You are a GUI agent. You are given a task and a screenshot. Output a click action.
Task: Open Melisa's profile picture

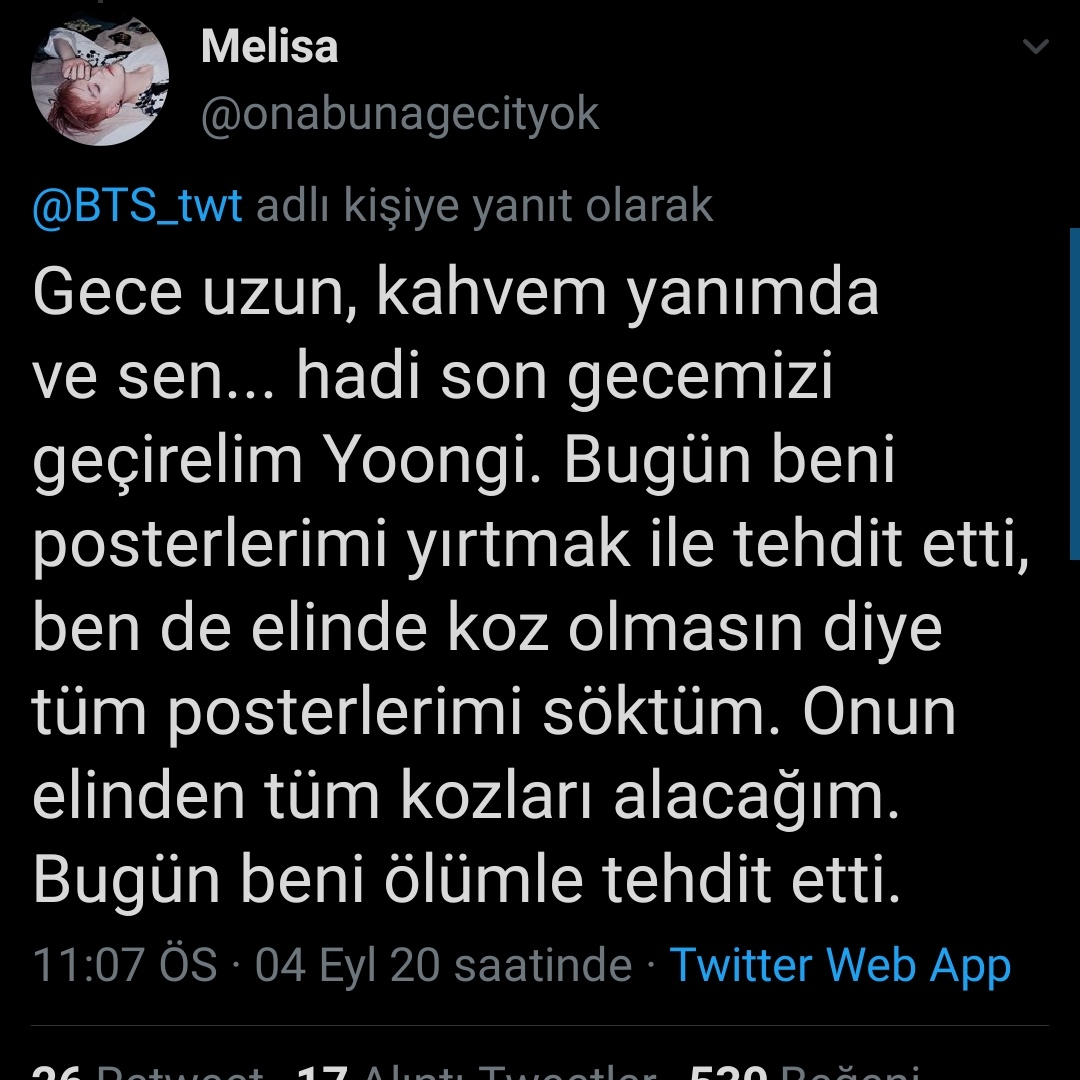[x=99, y=79]
